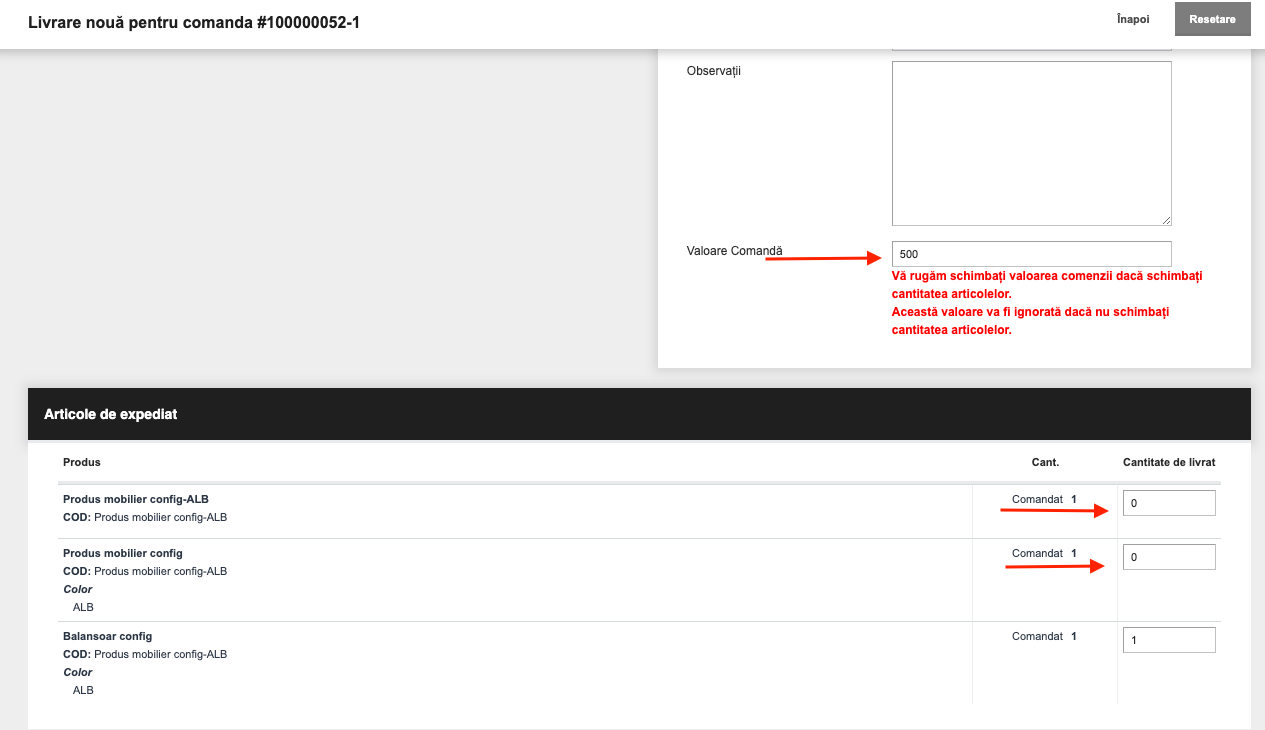The width and height of the screenshot is (1265, 730).
Task: Click the Valoare Comandă label
Action: point(735,250)
